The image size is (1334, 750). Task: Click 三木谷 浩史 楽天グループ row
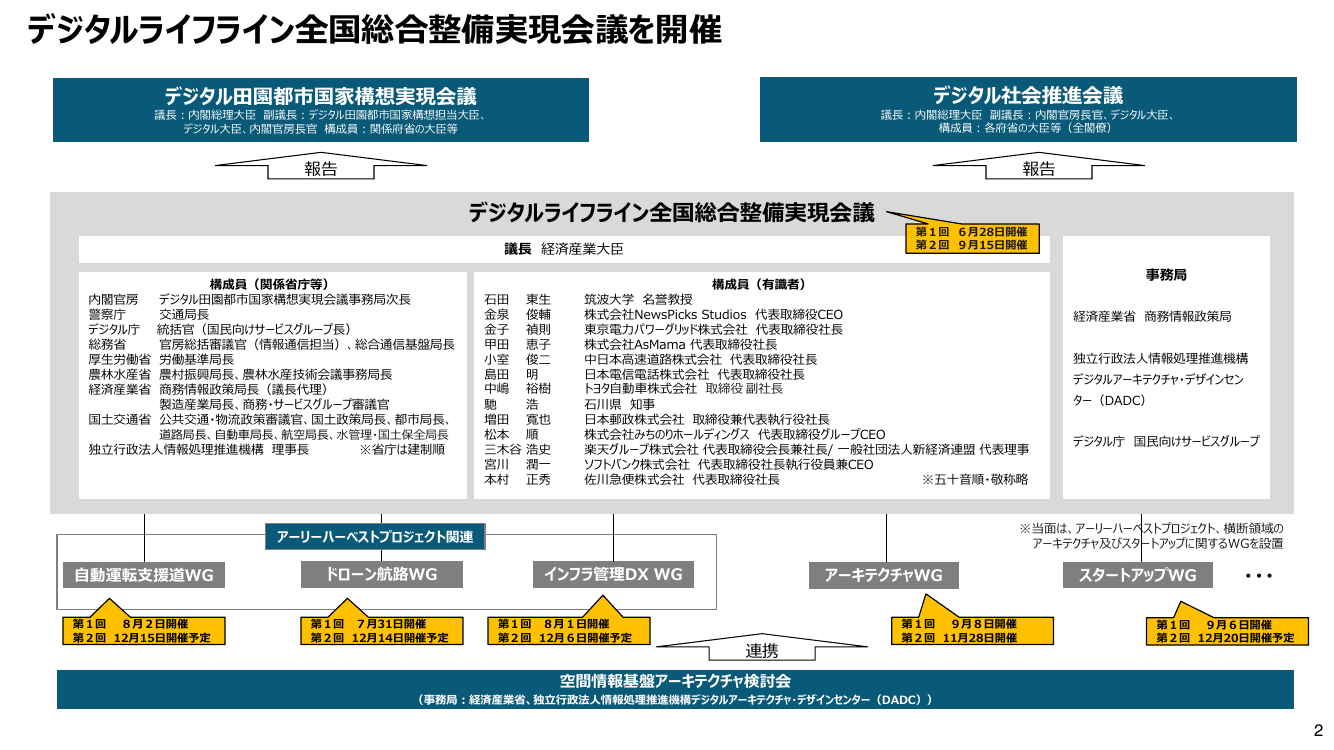coord(756,450)
